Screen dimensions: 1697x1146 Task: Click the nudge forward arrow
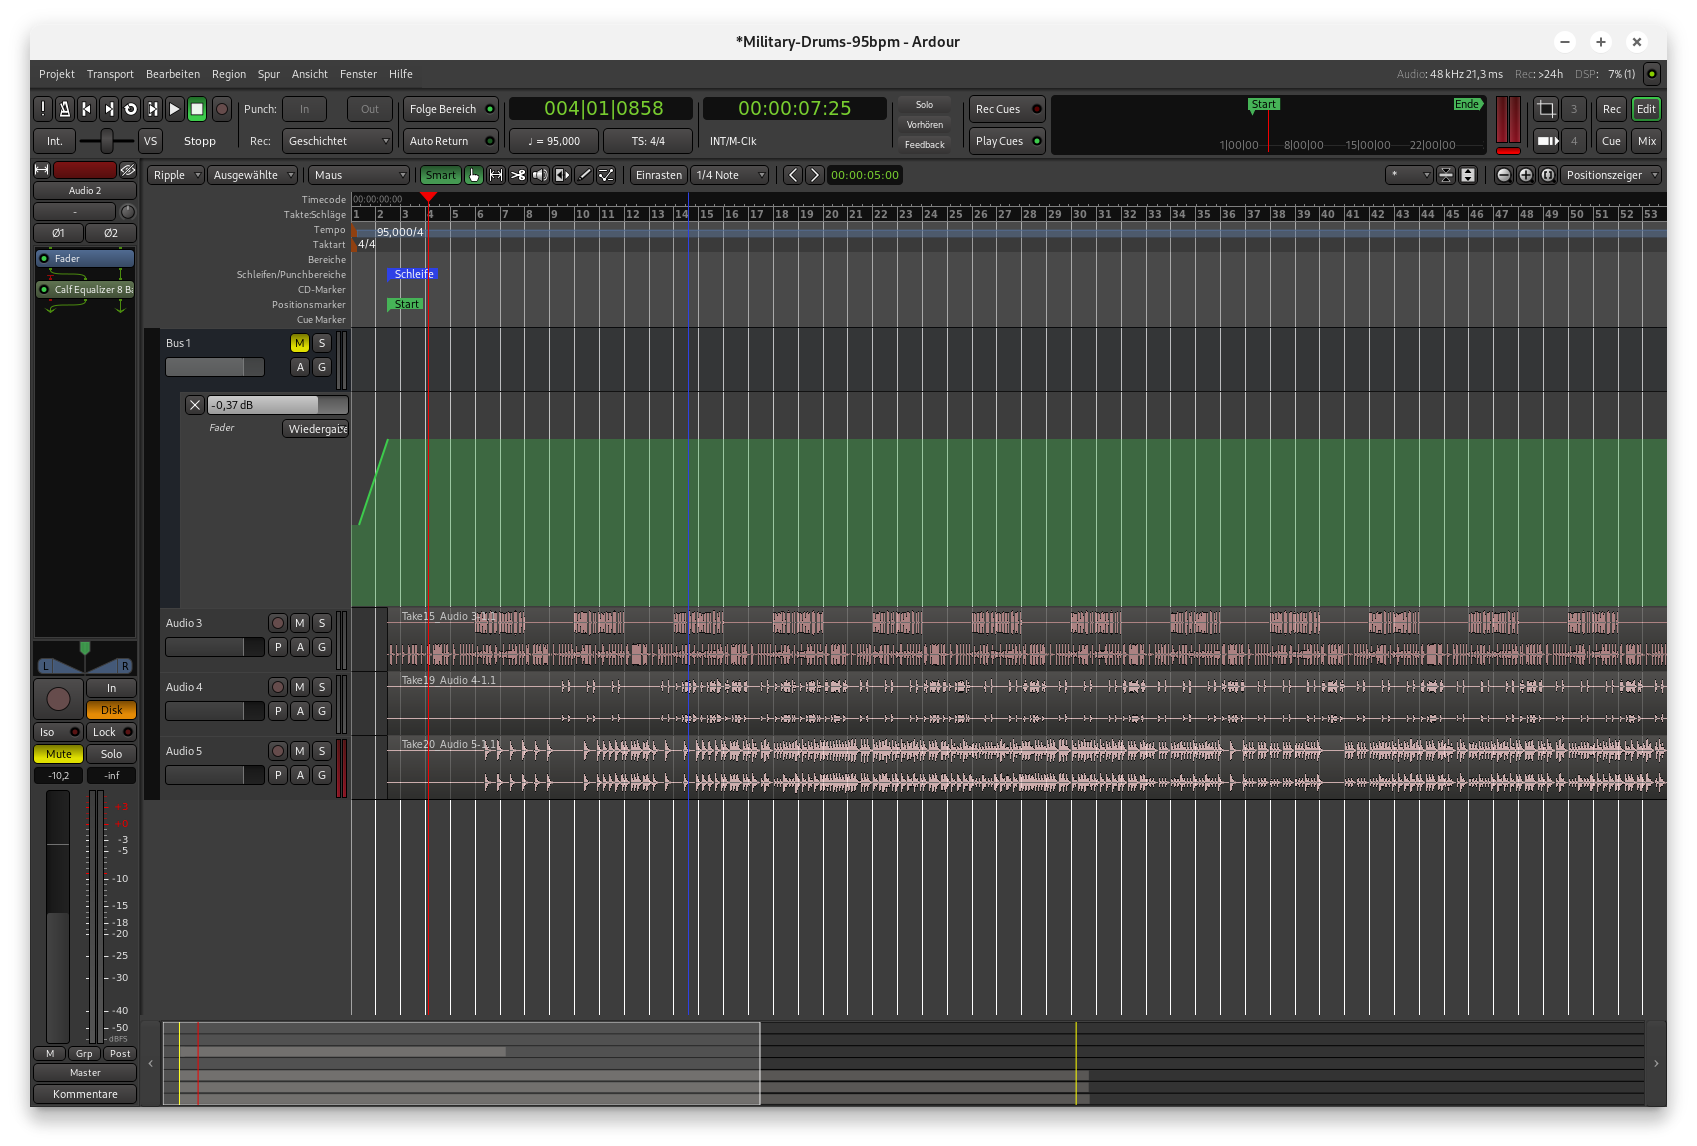pos(815,175)
